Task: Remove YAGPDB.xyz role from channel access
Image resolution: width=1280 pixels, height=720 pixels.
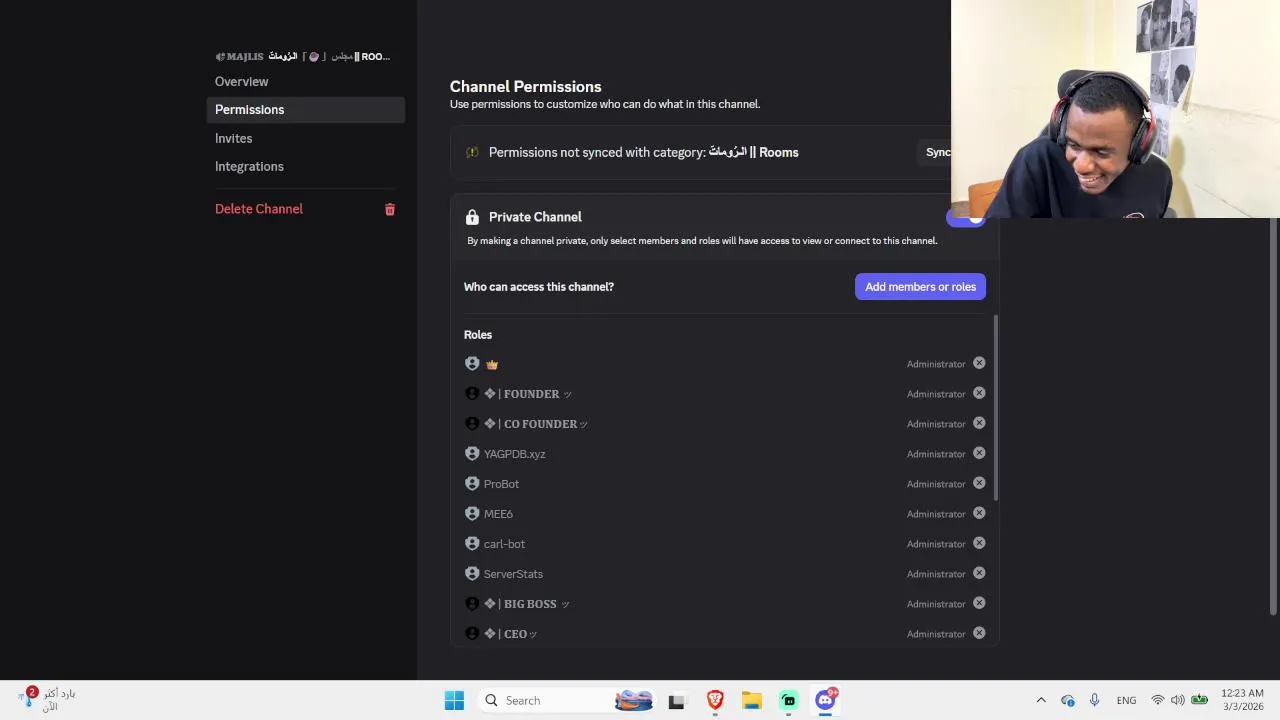Action: point(979,453)
